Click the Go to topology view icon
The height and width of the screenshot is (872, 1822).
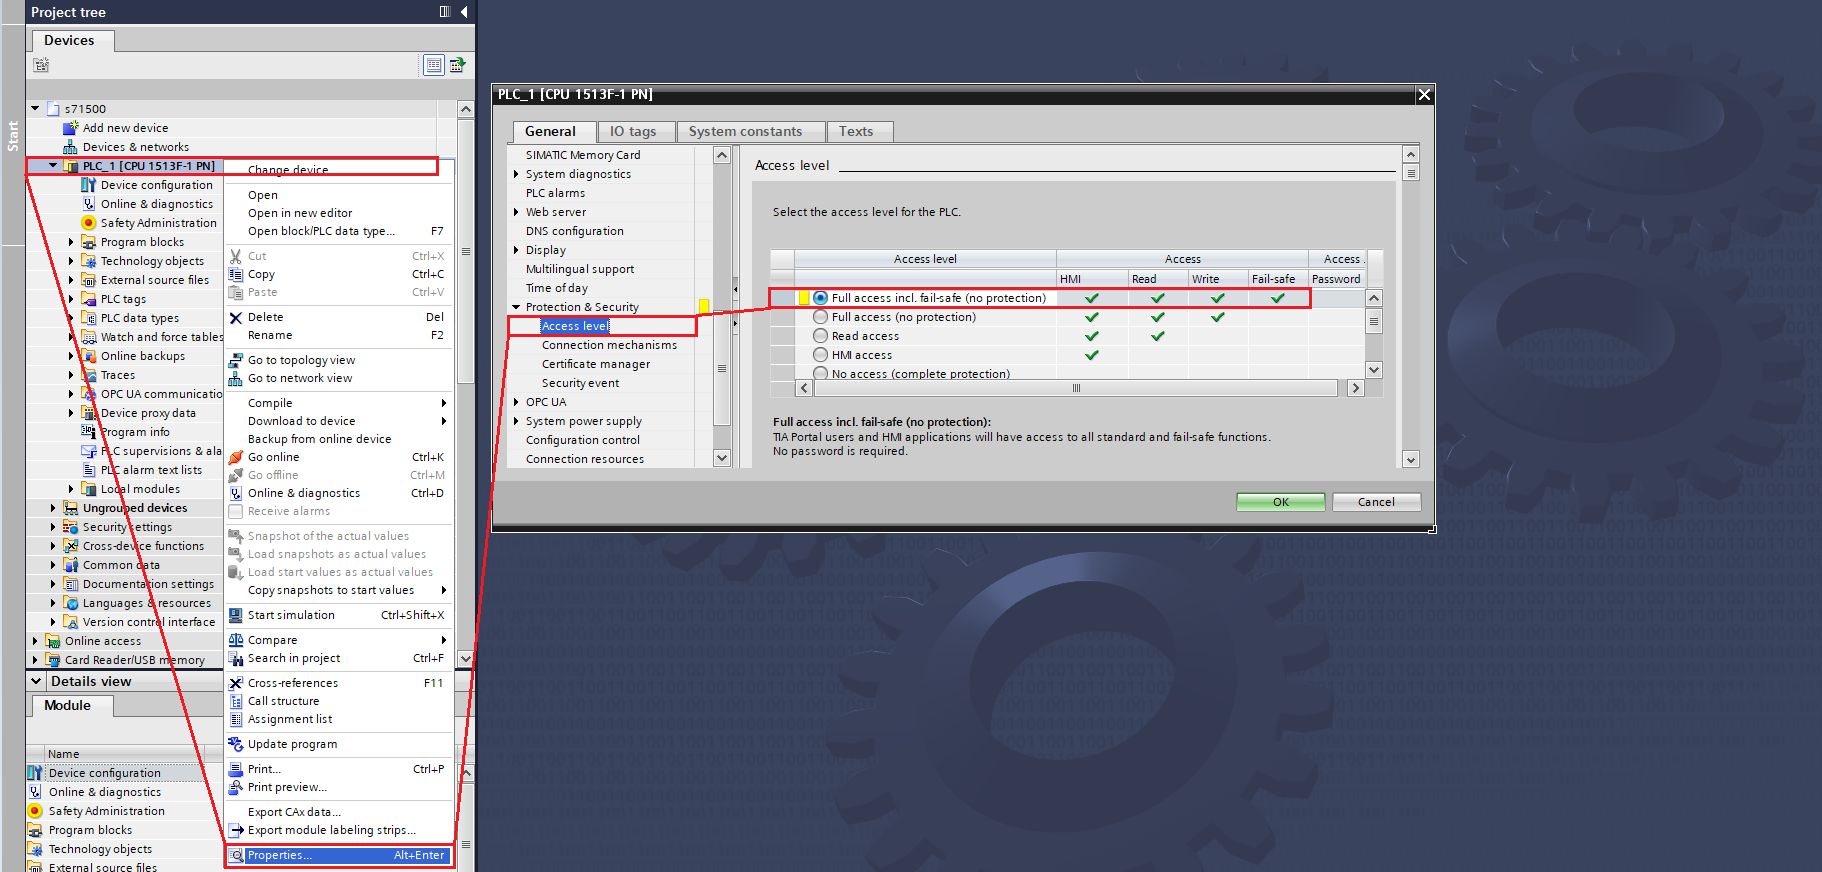coord(236,360)
